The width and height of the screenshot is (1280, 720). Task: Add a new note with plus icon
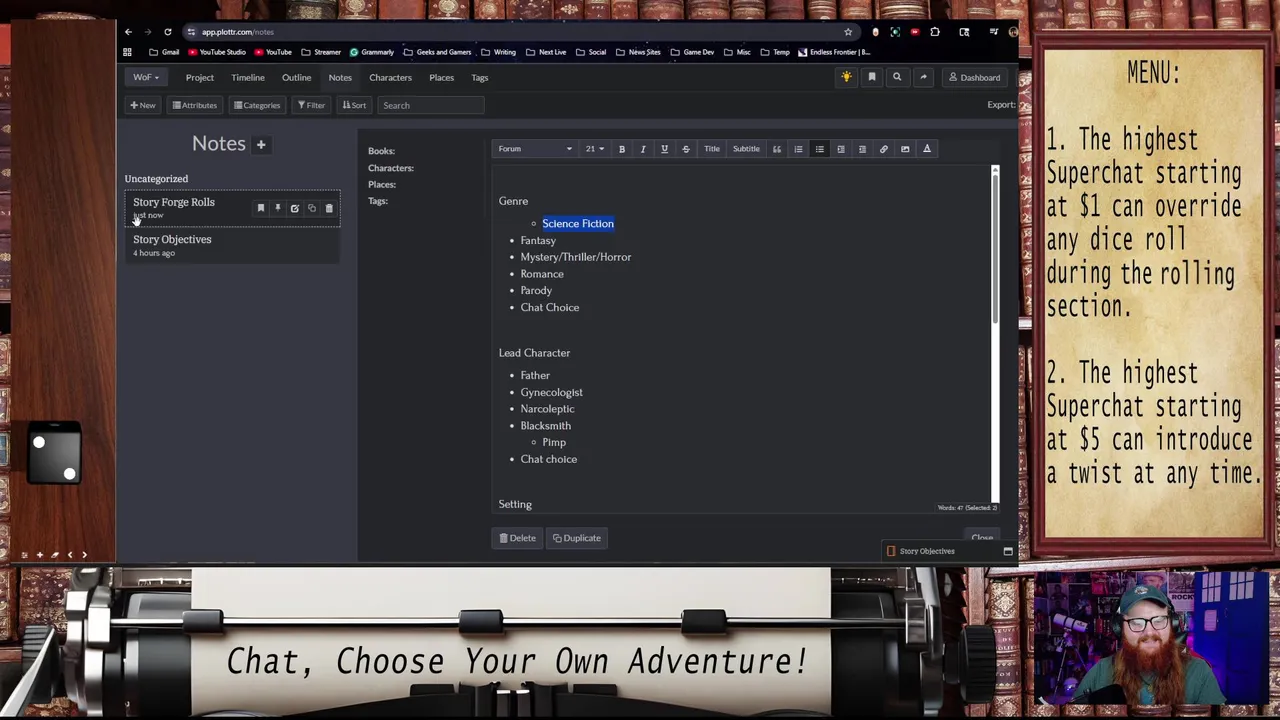click(261, 144)
